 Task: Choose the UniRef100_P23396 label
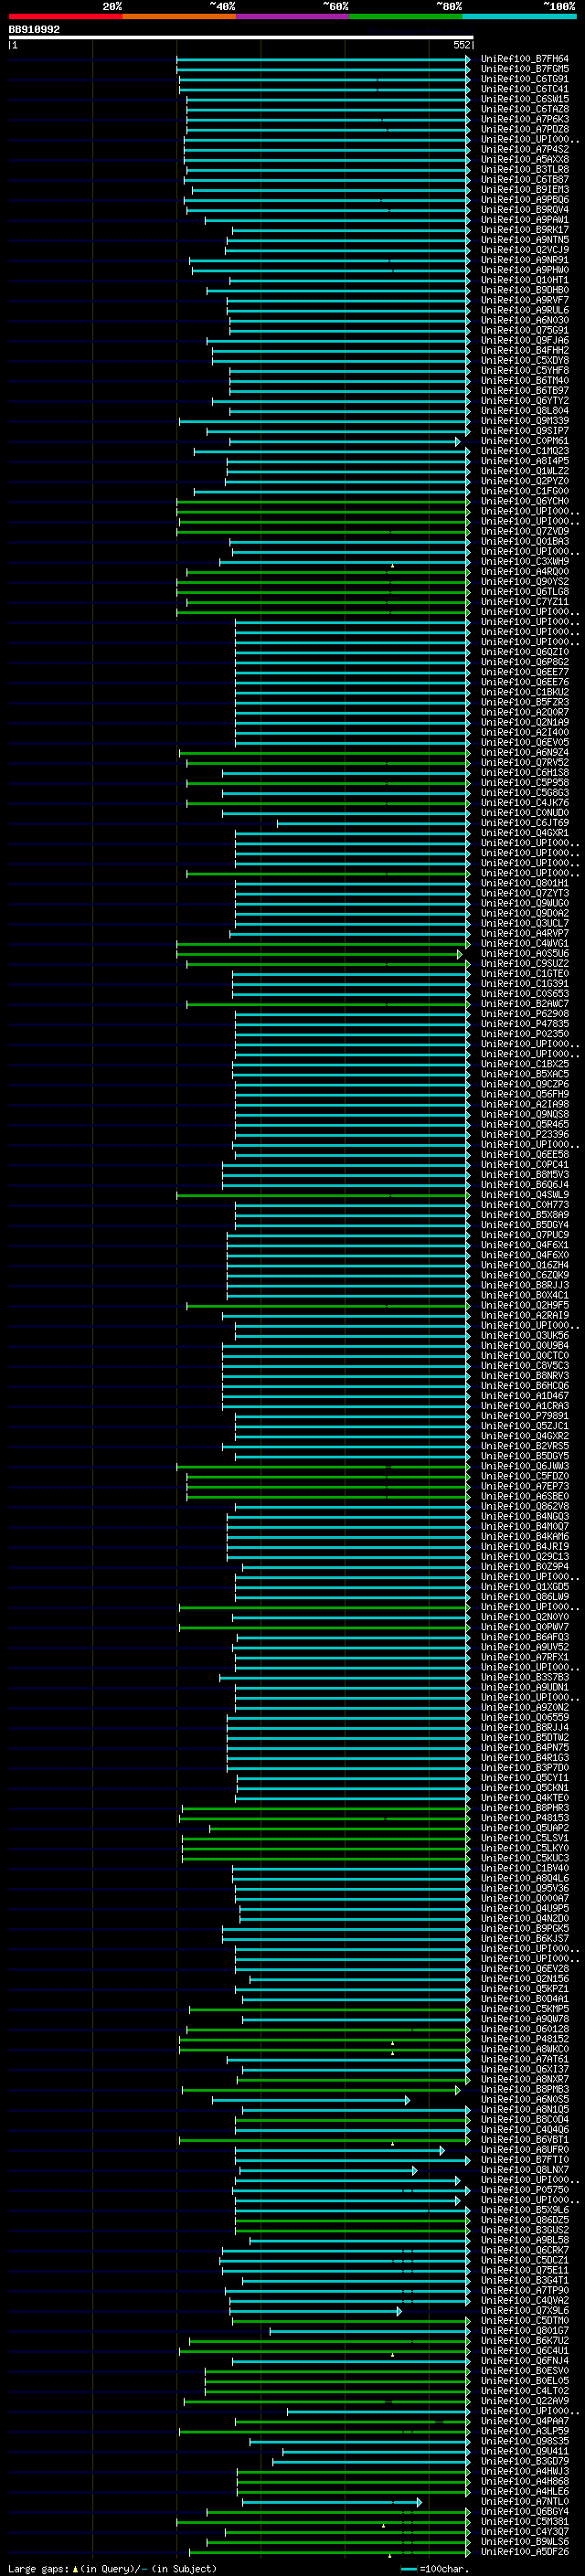(524, 1134)
